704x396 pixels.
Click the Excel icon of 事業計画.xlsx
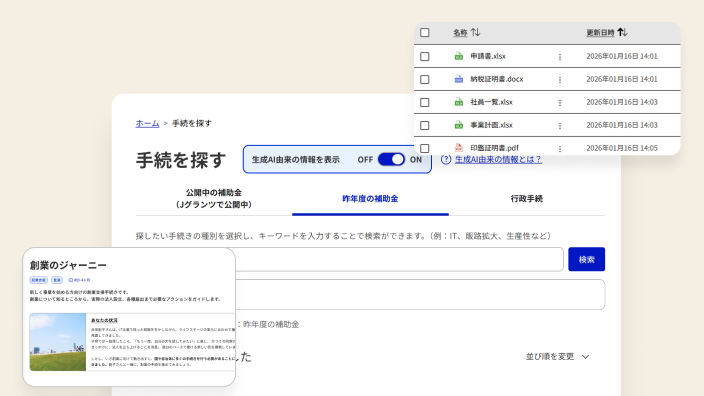tap(458, 125)
